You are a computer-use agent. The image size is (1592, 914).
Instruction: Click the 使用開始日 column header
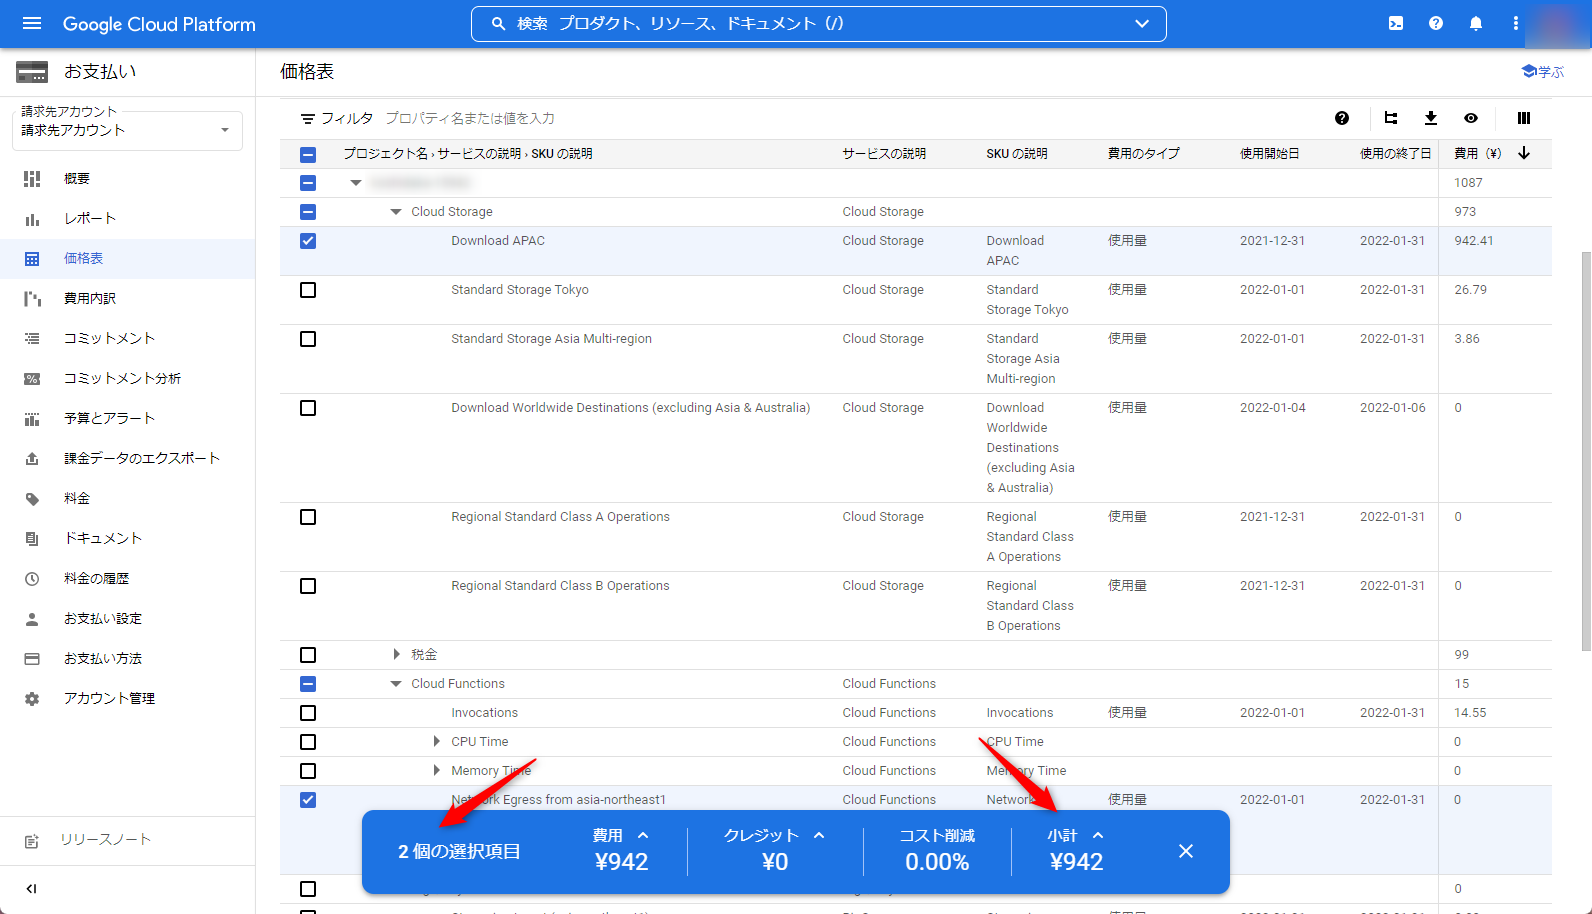[1270, 153]
